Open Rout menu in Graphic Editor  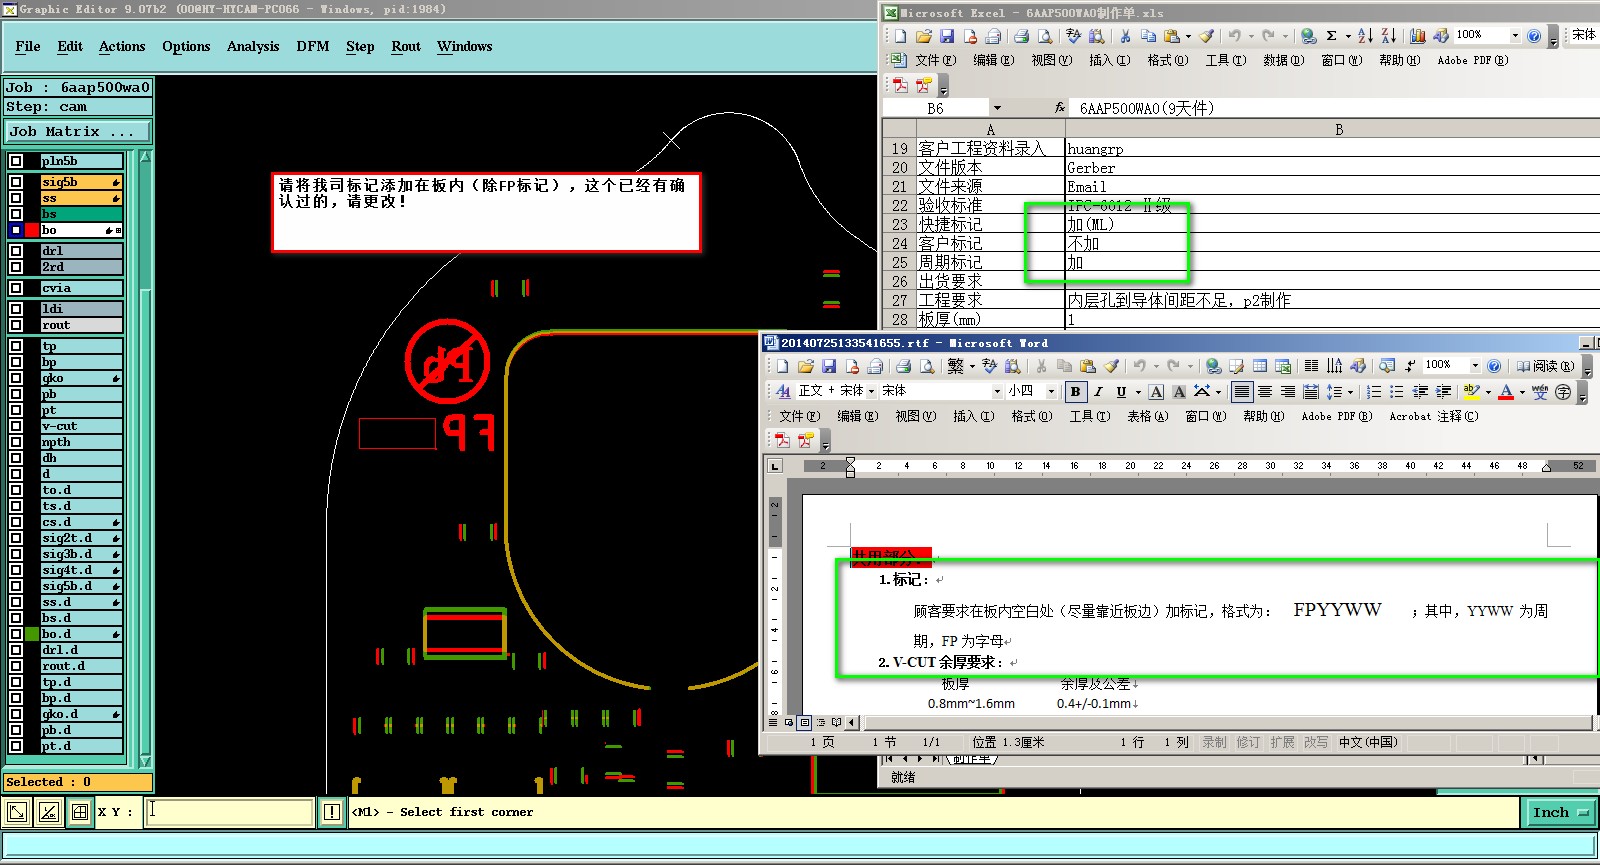tap(406, 47)
